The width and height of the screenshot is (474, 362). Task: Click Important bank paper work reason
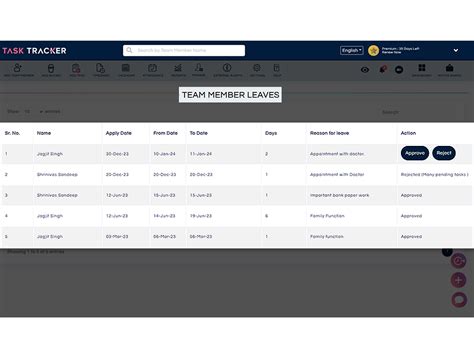339,195
